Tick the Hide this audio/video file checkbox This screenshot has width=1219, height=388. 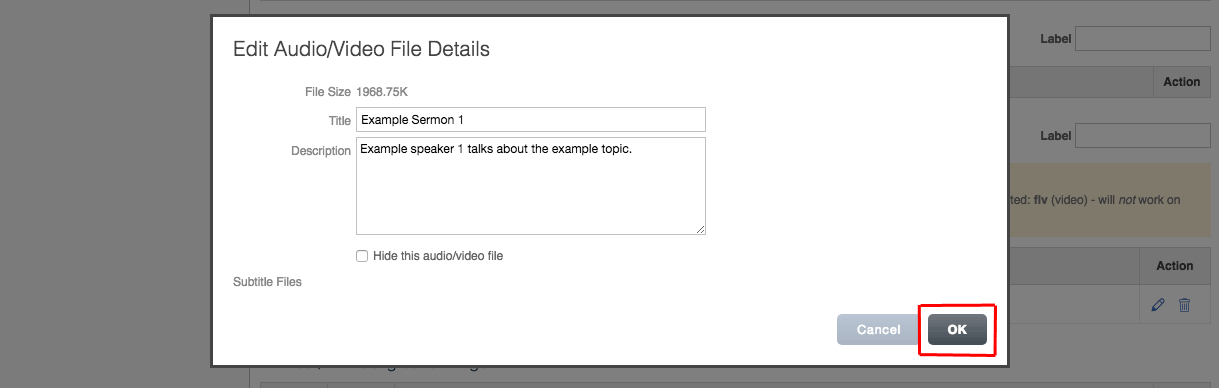362,256
